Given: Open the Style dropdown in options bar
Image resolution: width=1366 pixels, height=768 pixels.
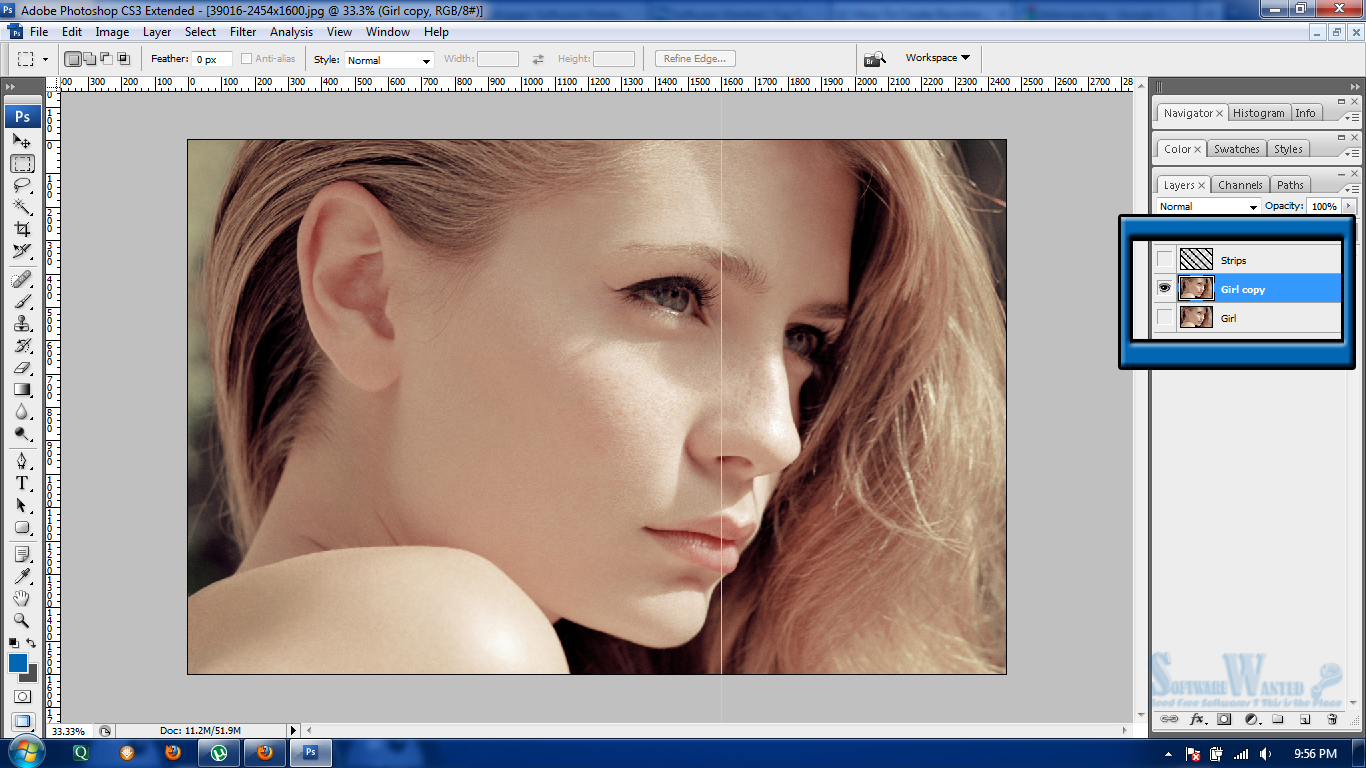Looking at the screenshot, I should [x=389, y=60].
